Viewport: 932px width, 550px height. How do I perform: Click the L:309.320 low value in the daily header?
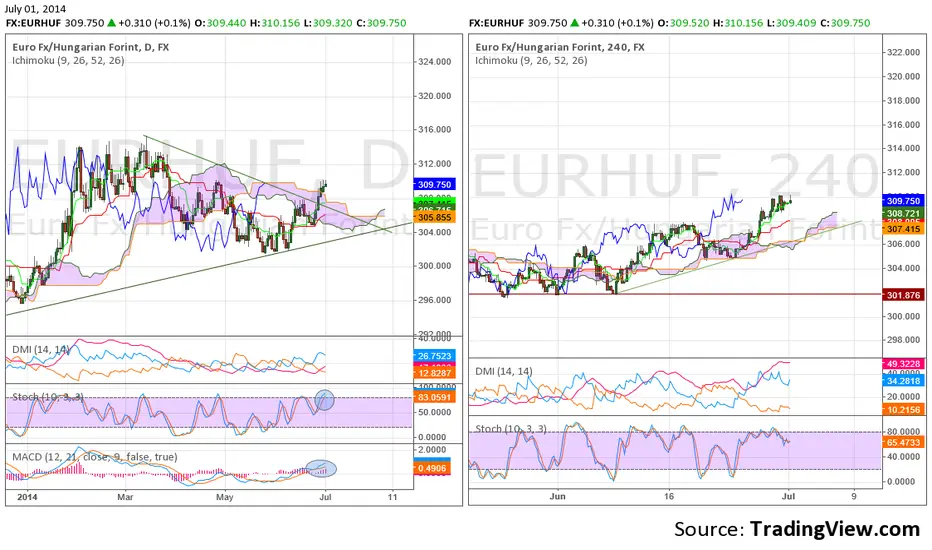pos(328,23)
